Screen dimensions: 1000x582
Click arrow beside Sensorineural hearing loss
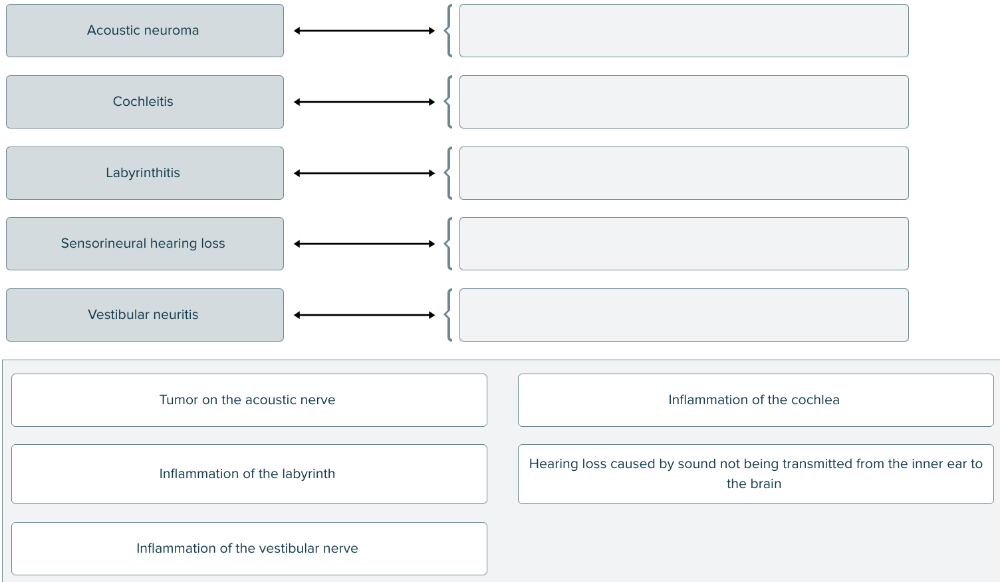365,244
